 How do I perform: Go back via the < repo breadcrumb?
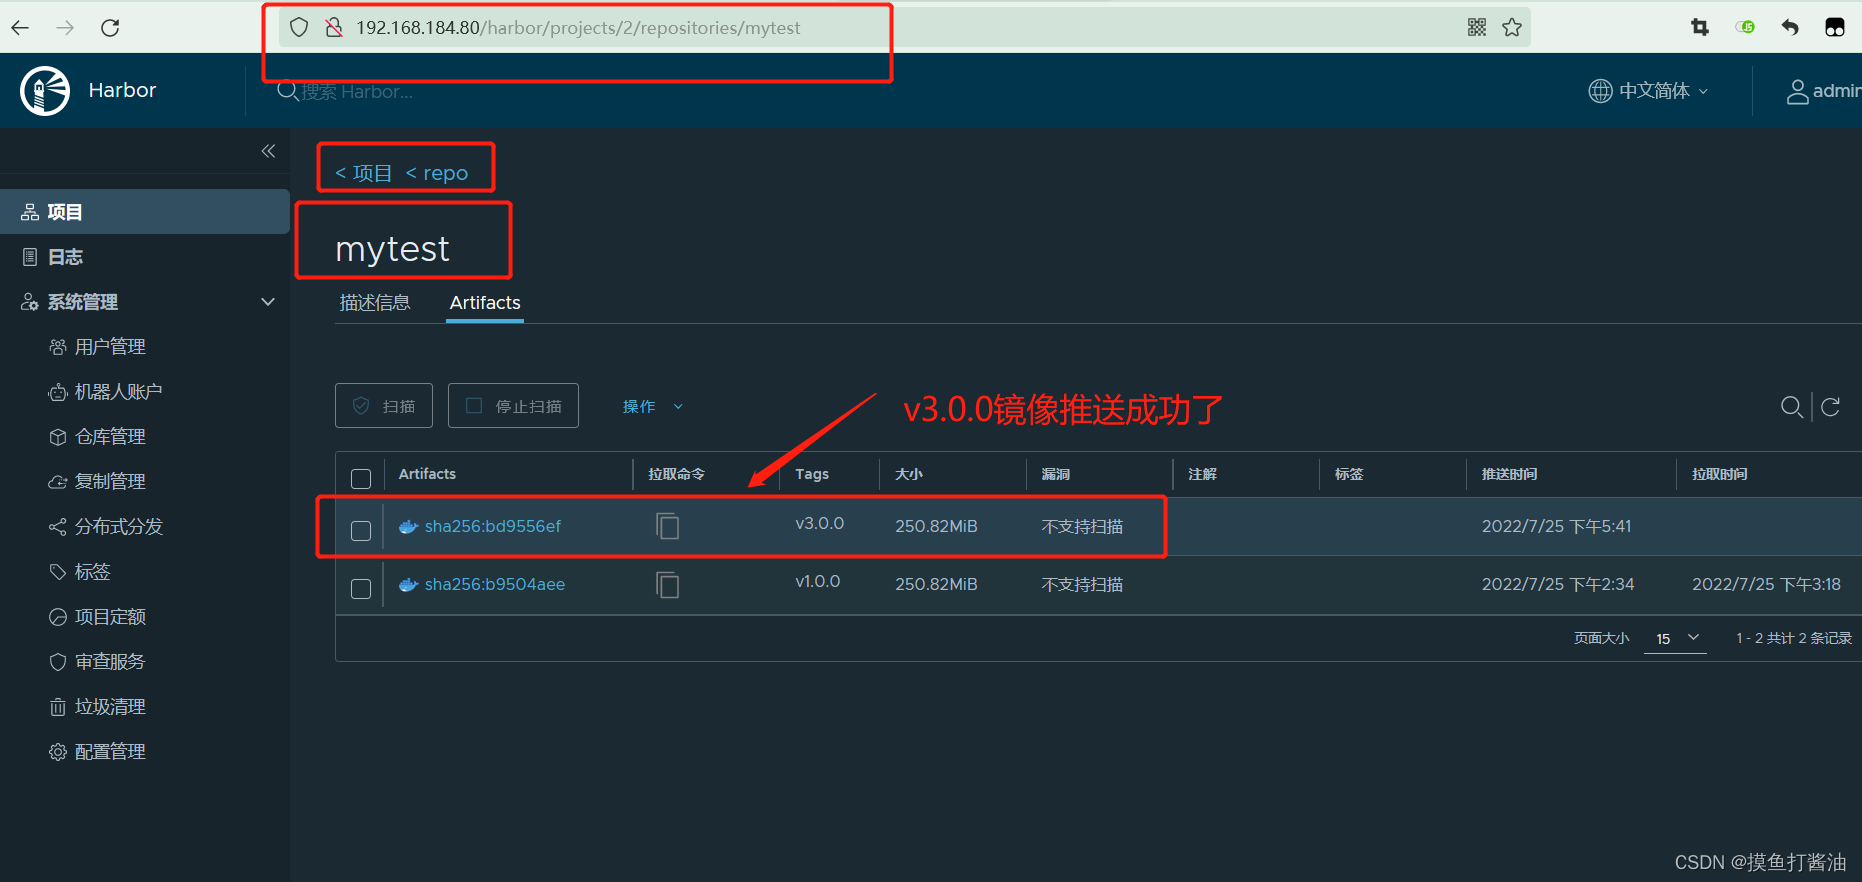437,173
